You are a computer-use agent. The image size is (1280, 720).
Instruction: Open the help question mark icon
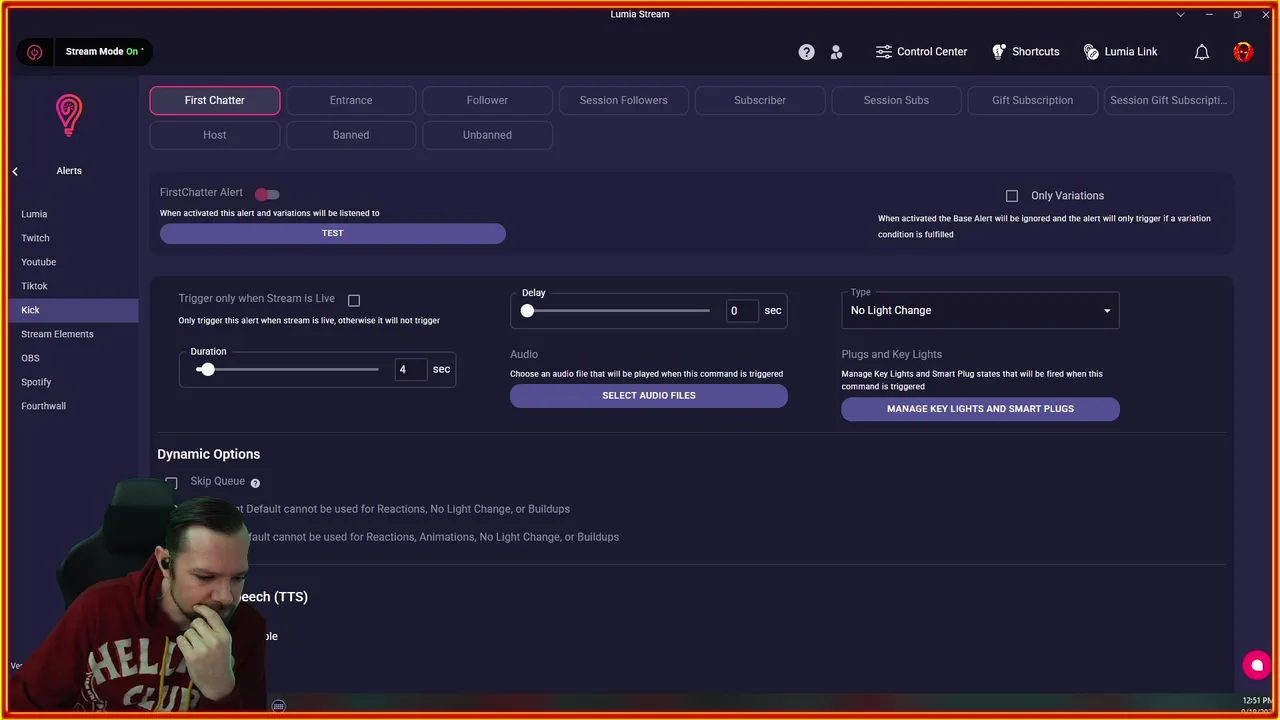coord(806,52)
